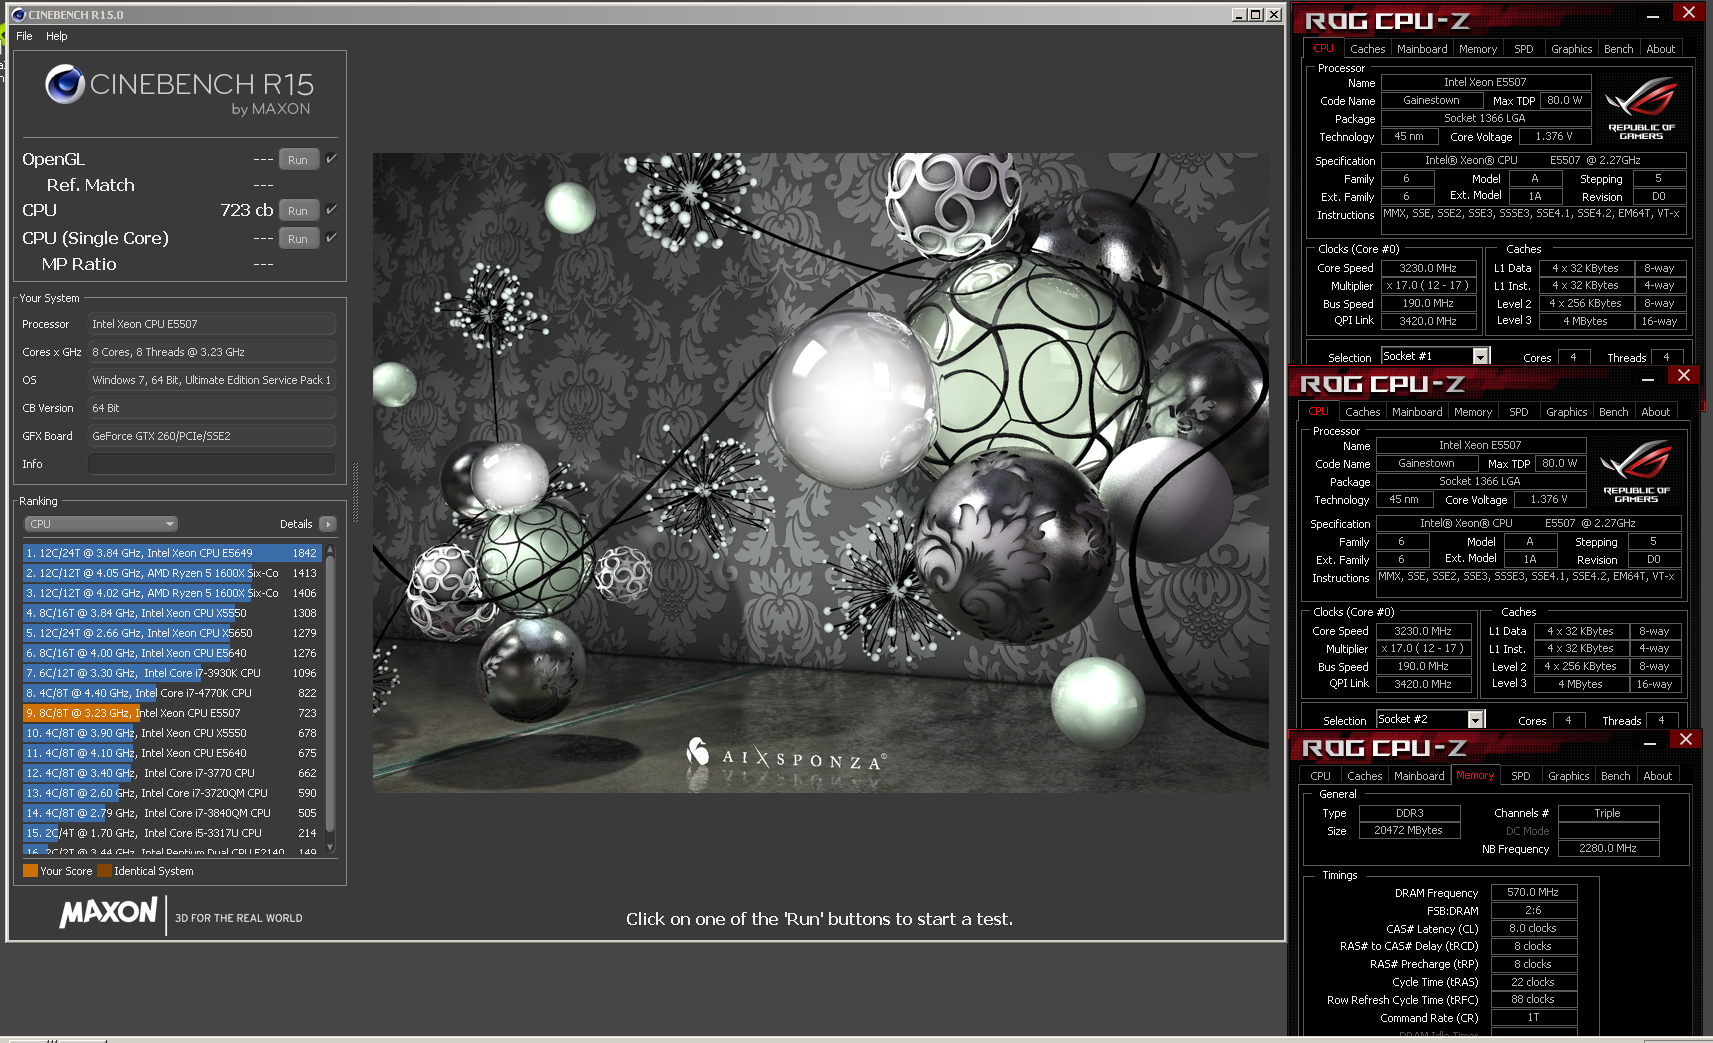Click the MAXON logo
The height and width of the screenshot is (1043, 1713).
click(108, 912)
